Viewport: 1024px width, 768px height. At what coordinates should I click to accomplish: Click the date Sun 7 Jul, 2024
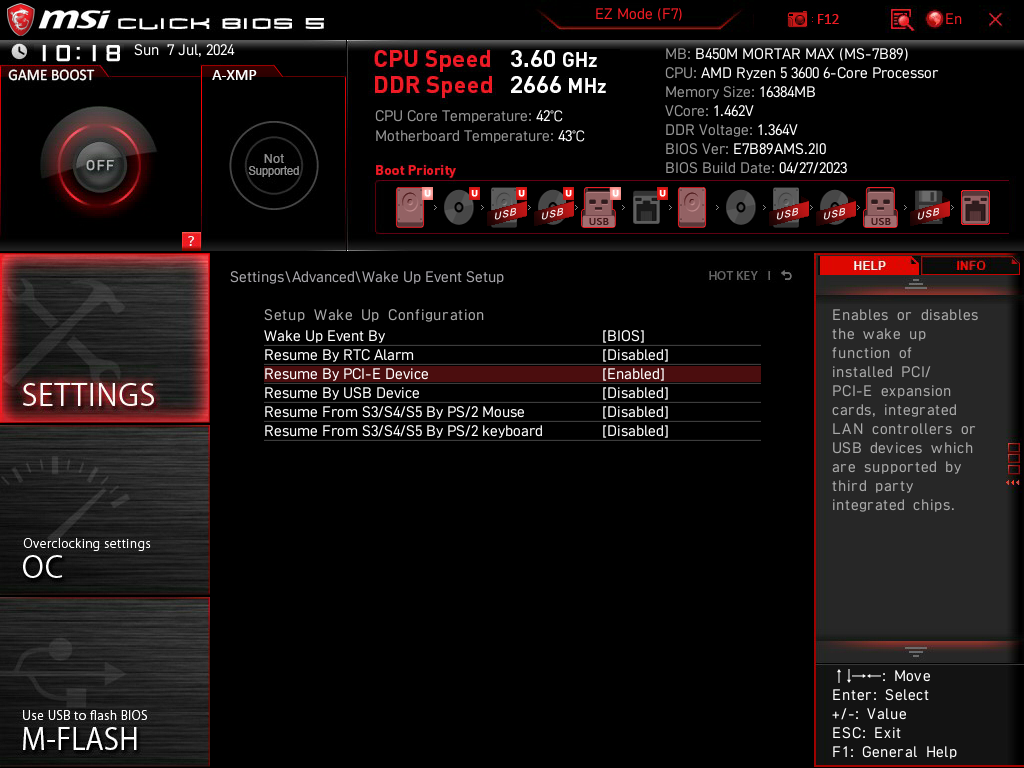tap(184, 50)
